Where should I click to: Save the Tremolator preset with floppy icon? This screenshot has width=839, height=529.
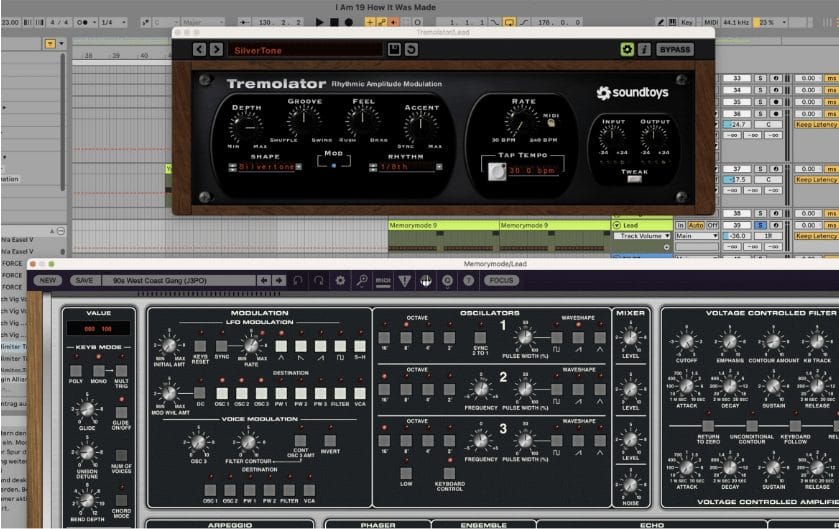point(394,50)
